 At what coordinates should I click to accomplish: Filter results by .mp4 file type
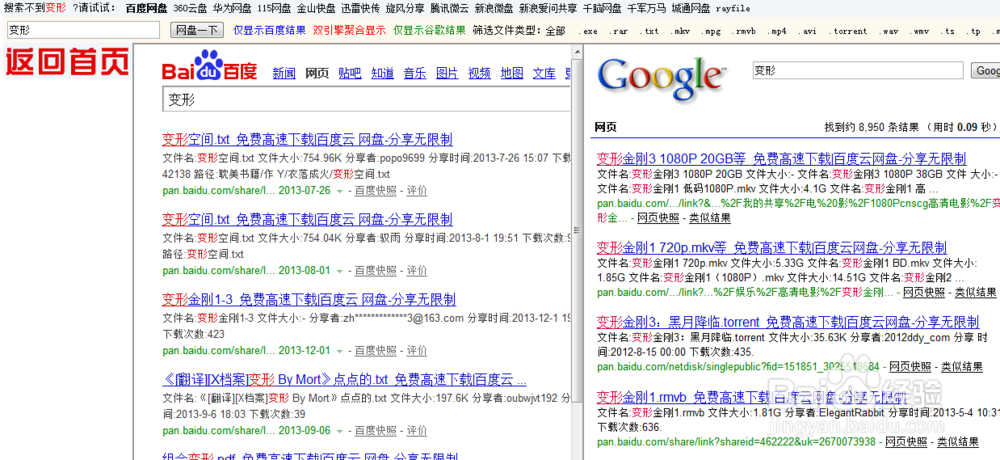click(777, 31)
